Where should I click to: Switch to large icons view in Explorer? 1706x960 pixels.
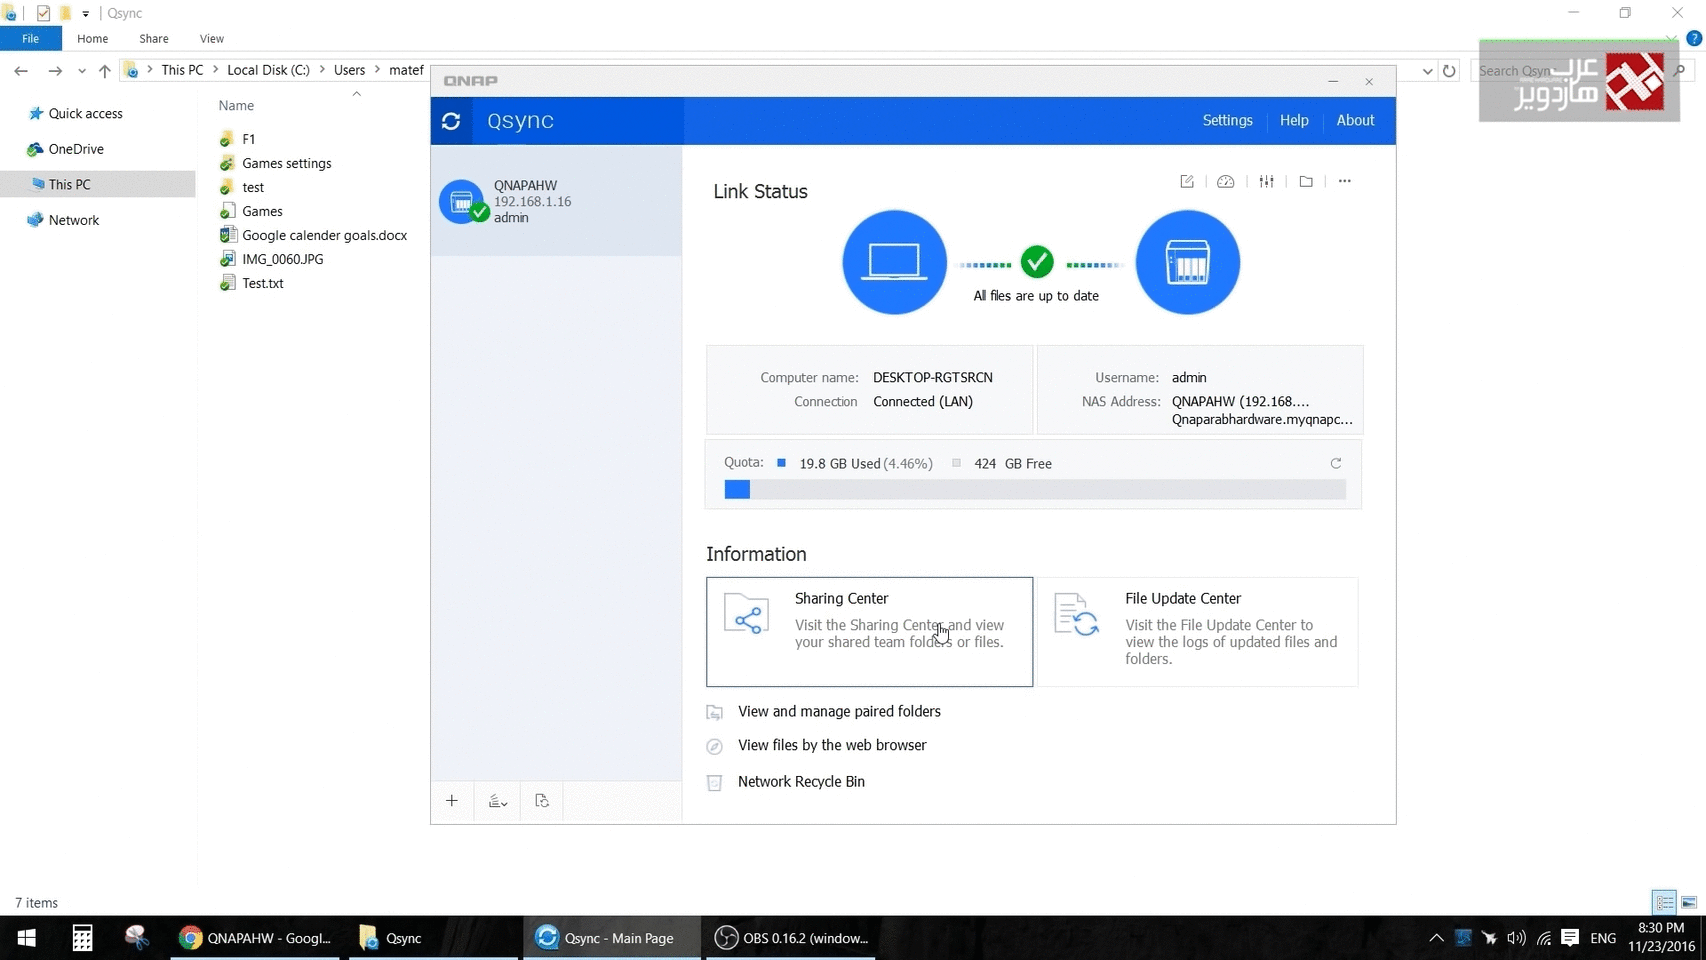1689,902
